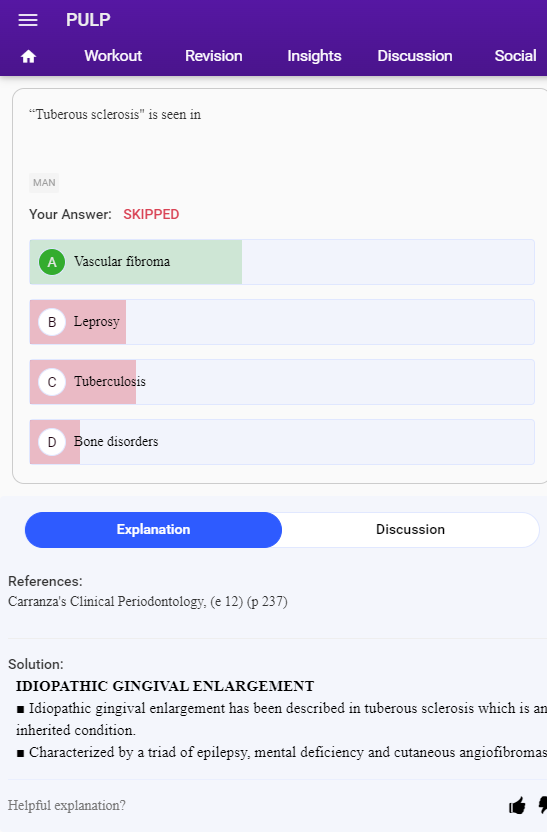Open the Social tab
547x832 pixels.
[x=515, y=56]
